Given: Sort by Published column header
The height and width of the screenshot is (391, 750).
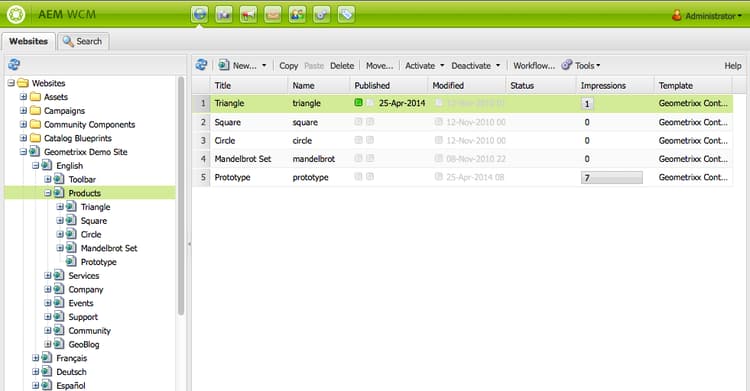Looking at the screenshot, I should click(x=389, y=85).
